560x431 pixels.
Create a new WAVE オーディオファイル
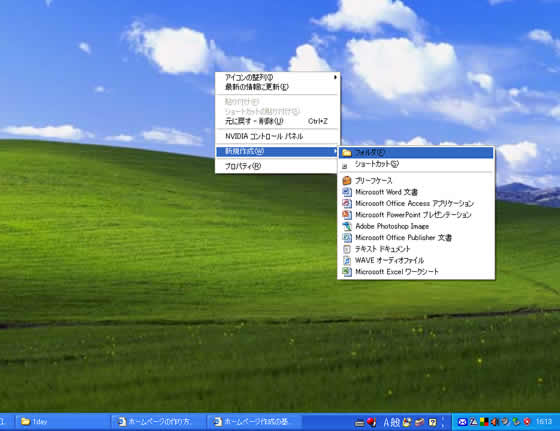(416, 260)
